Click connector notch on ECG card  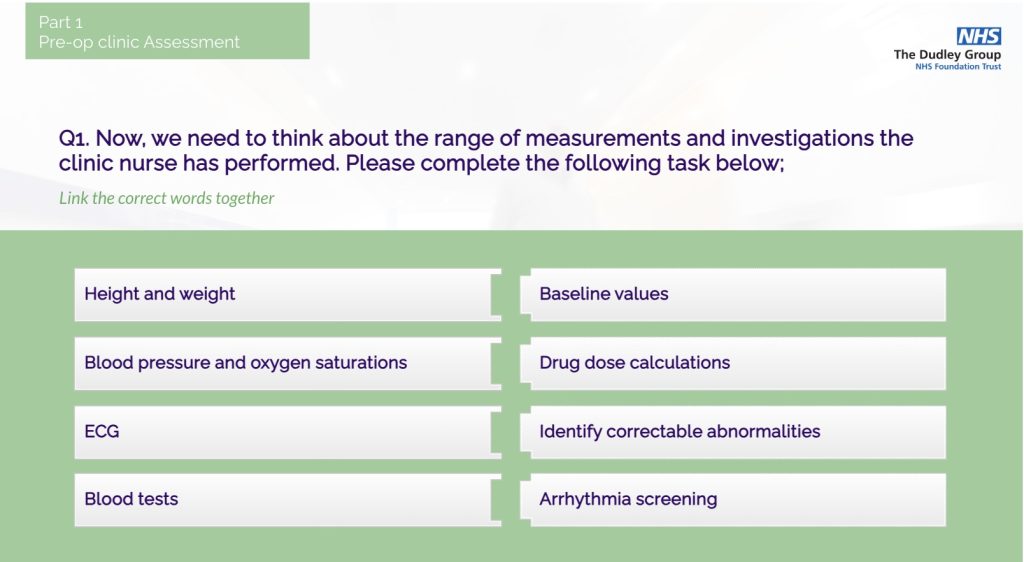pyautogui.click(x=496, y=432)
